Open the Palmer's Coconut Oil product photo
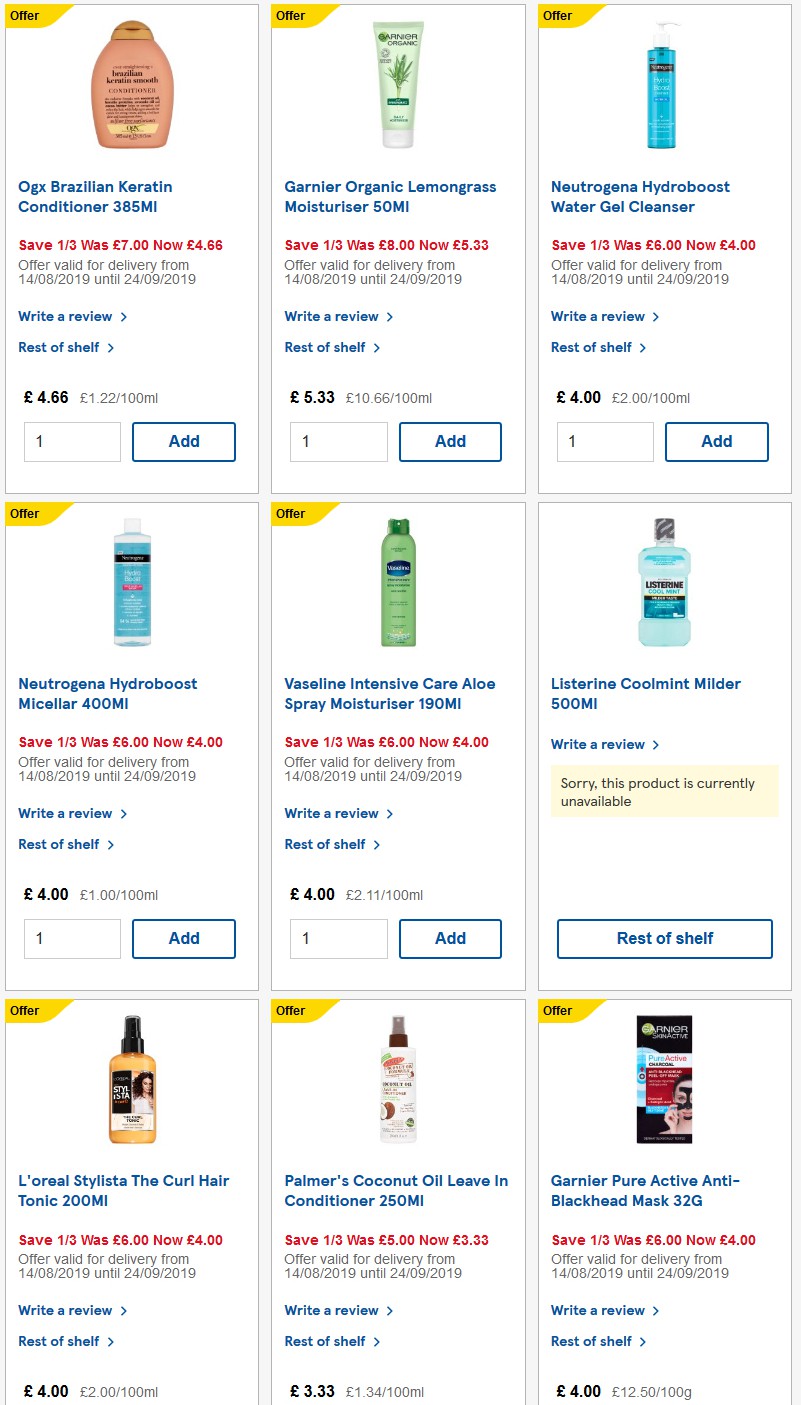Screen dimensions: 801x1405 [397, 1080]
